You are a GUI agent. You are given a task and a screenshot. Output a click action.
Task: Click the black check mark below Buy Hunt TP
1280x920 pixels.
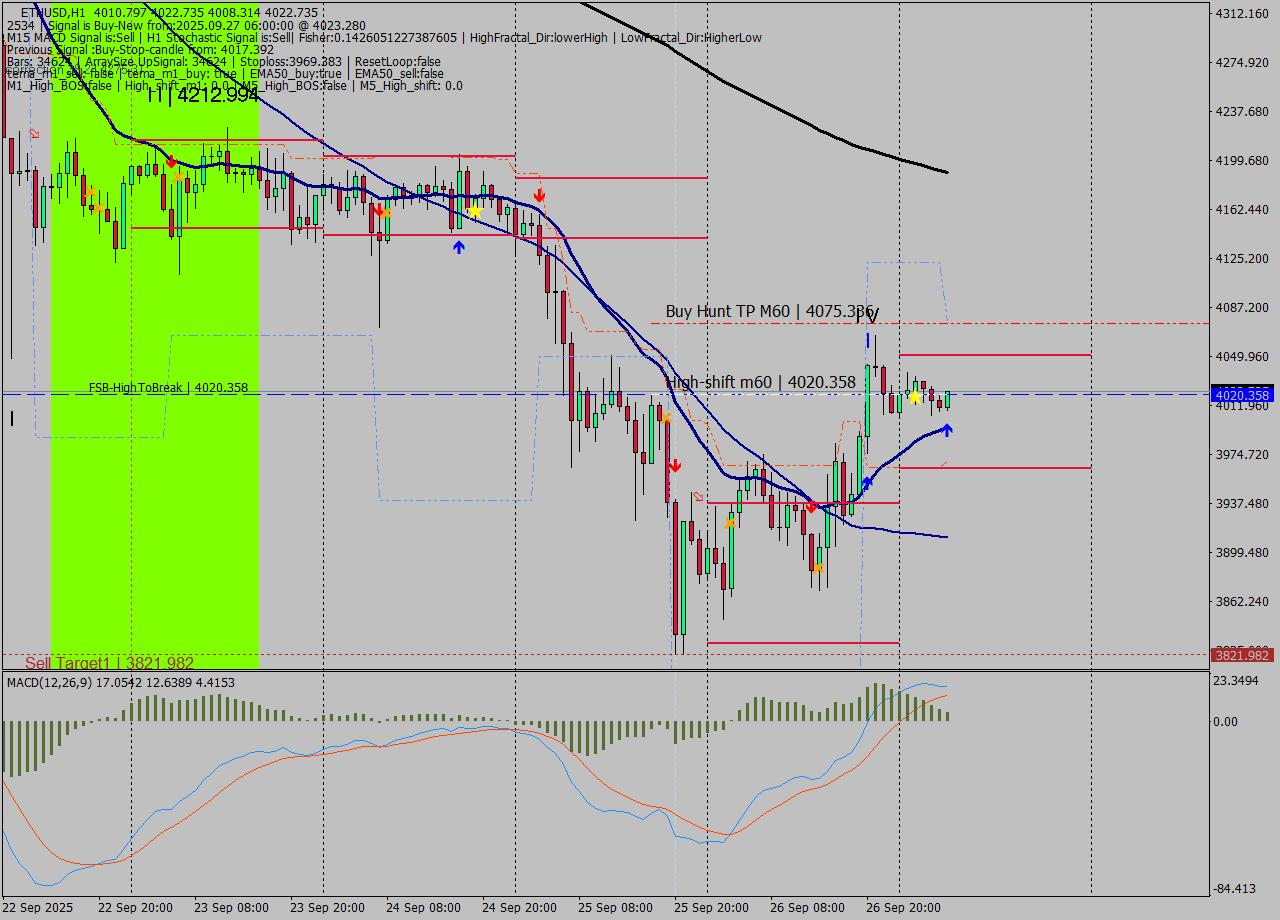click(x=872, y=317)
